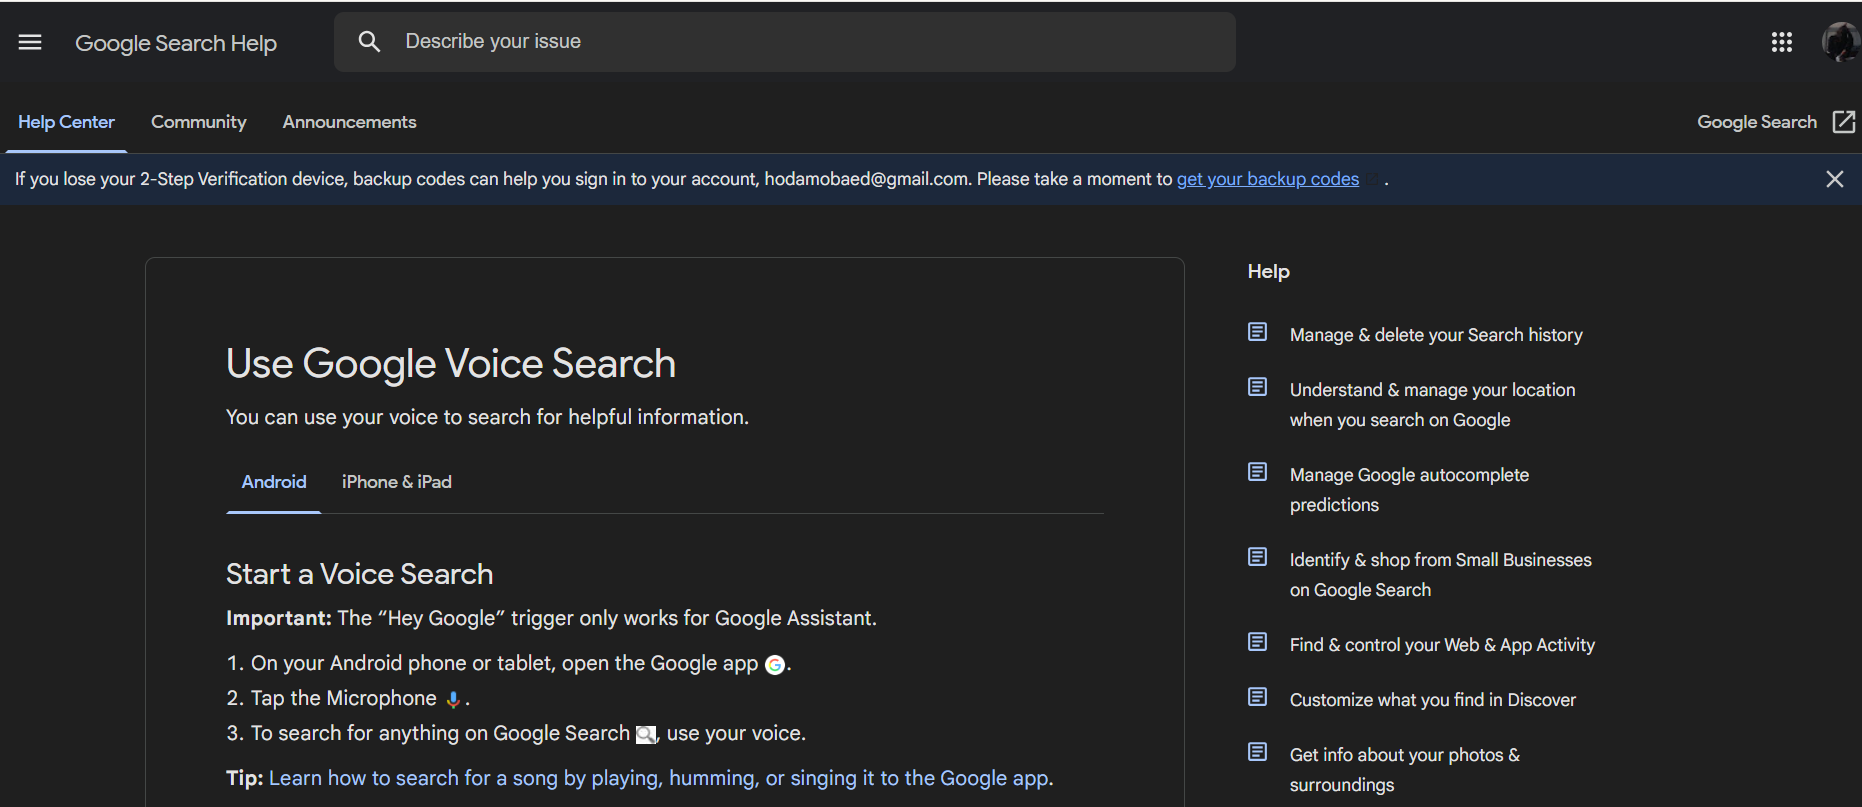The height and width of the screenshot is (807, 1862).
Task: Open Identify & shop from Small Businesses article
Action: (1441, 575)
